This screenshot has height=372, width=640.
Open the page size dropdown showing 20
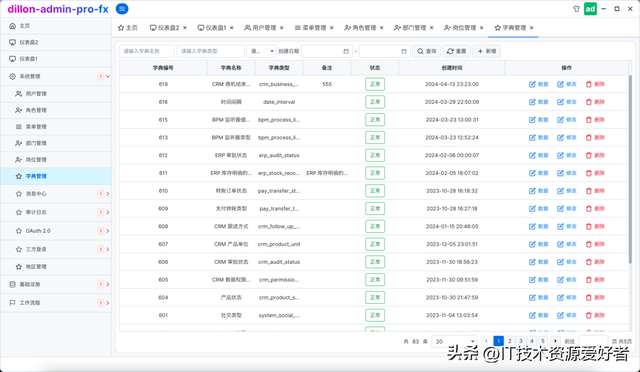click(x=454, y=341)
